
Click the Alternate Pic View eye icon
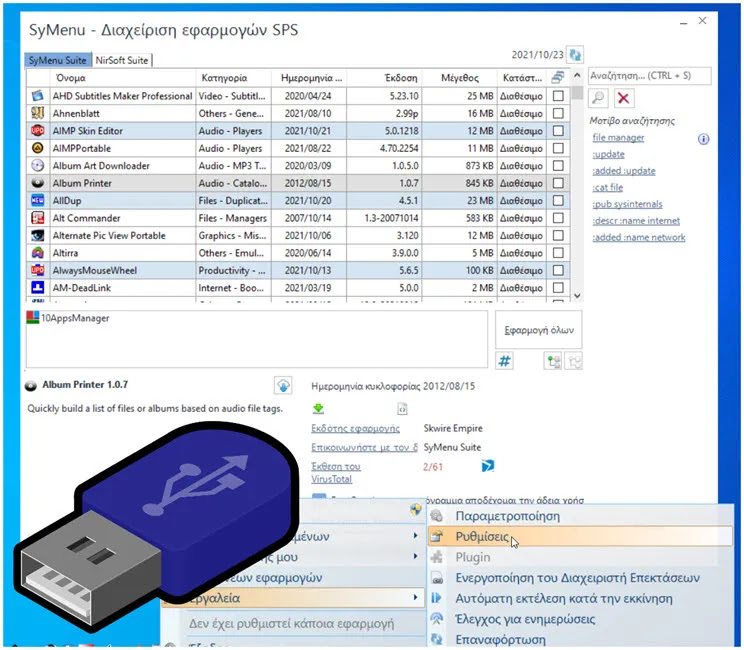click(x=37, y=235)
